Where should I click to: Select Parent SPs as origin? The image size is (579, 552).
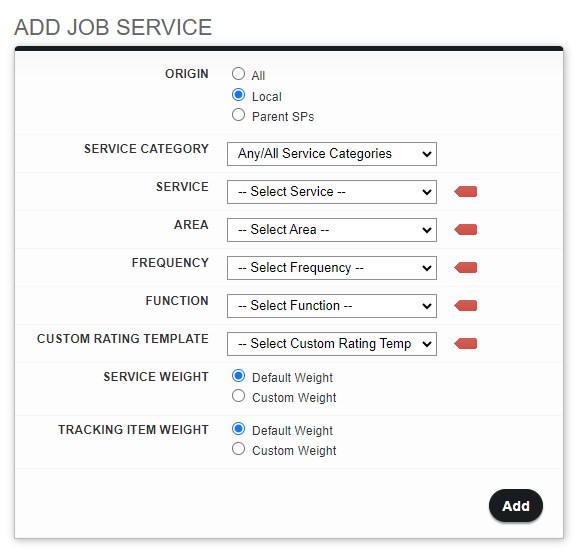[238, 115]
